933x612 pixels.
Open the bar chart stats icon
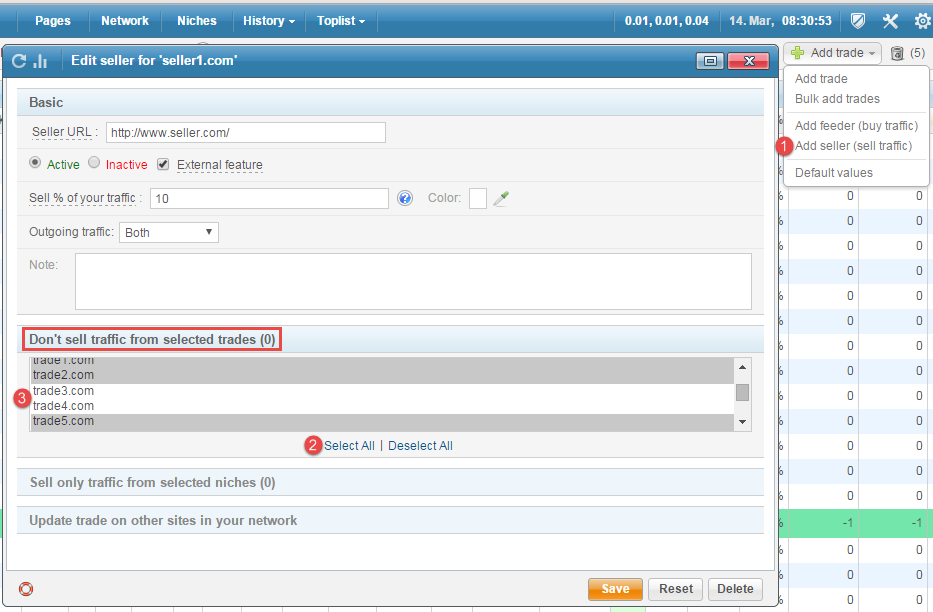(41, 61)
